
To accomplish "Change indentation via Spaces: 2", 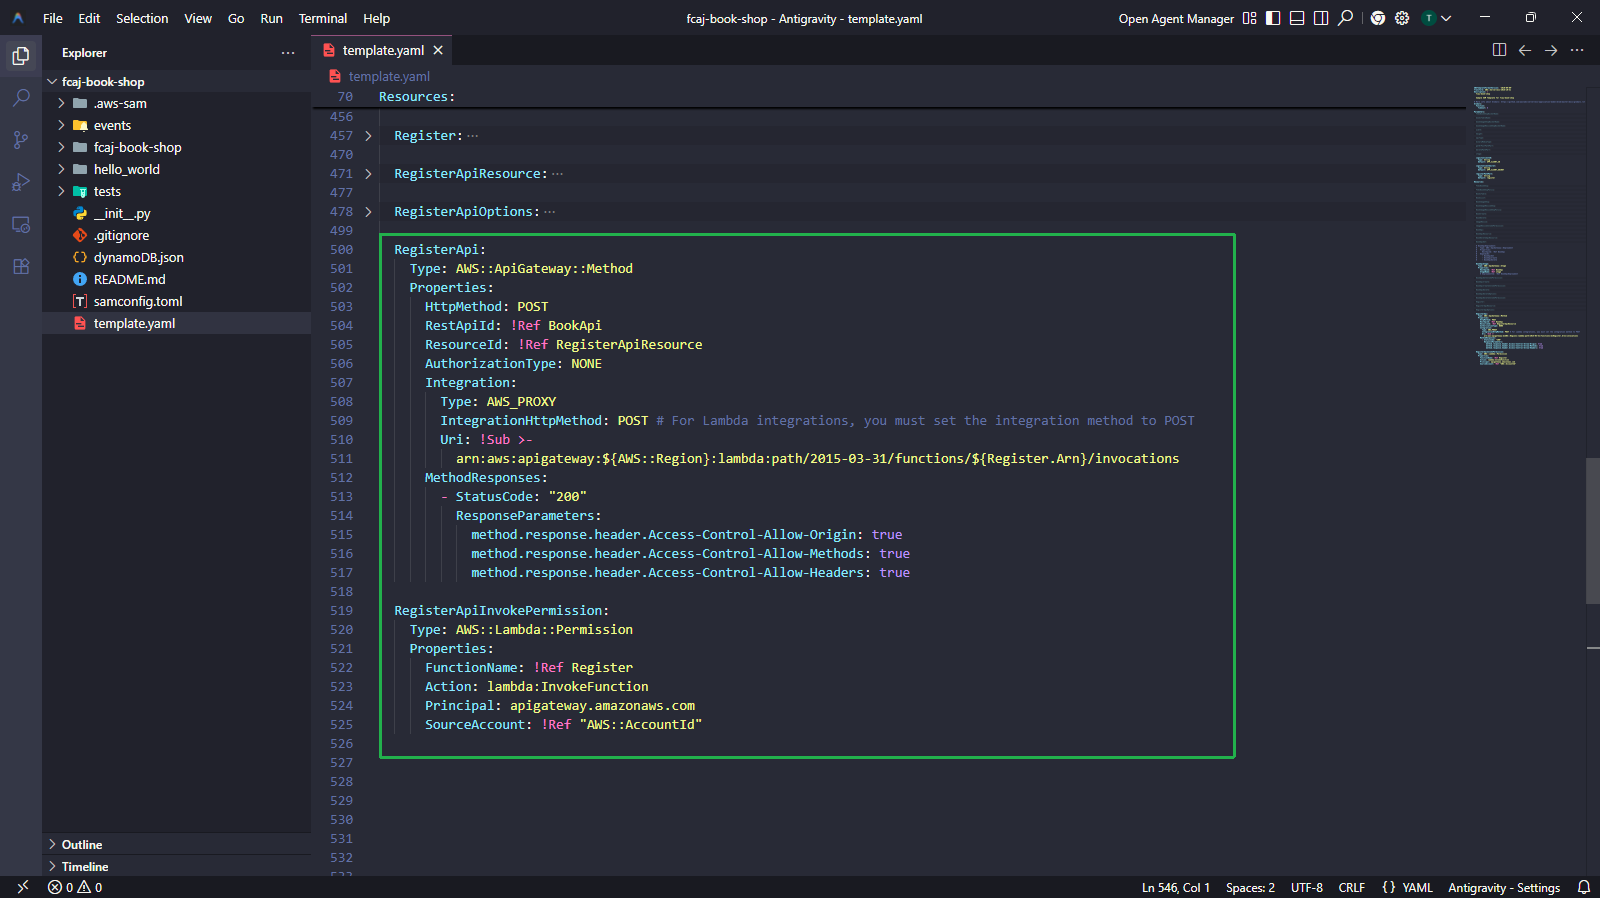I will [1250, 887].
